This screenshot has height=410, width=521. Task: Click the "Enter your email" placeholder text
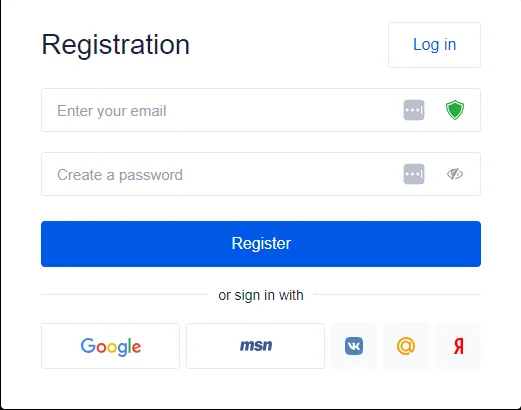[112, 111]
